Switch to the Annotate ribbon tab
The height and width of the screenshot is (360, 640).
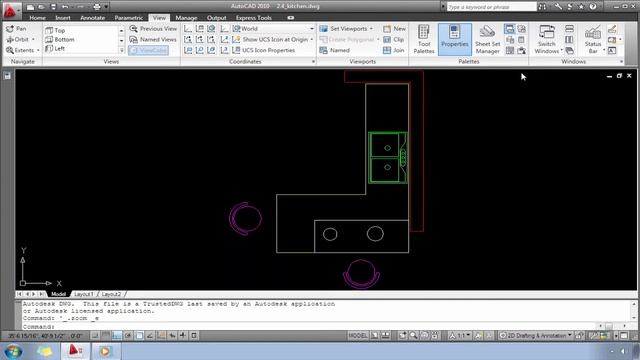[x=92, y=18]
